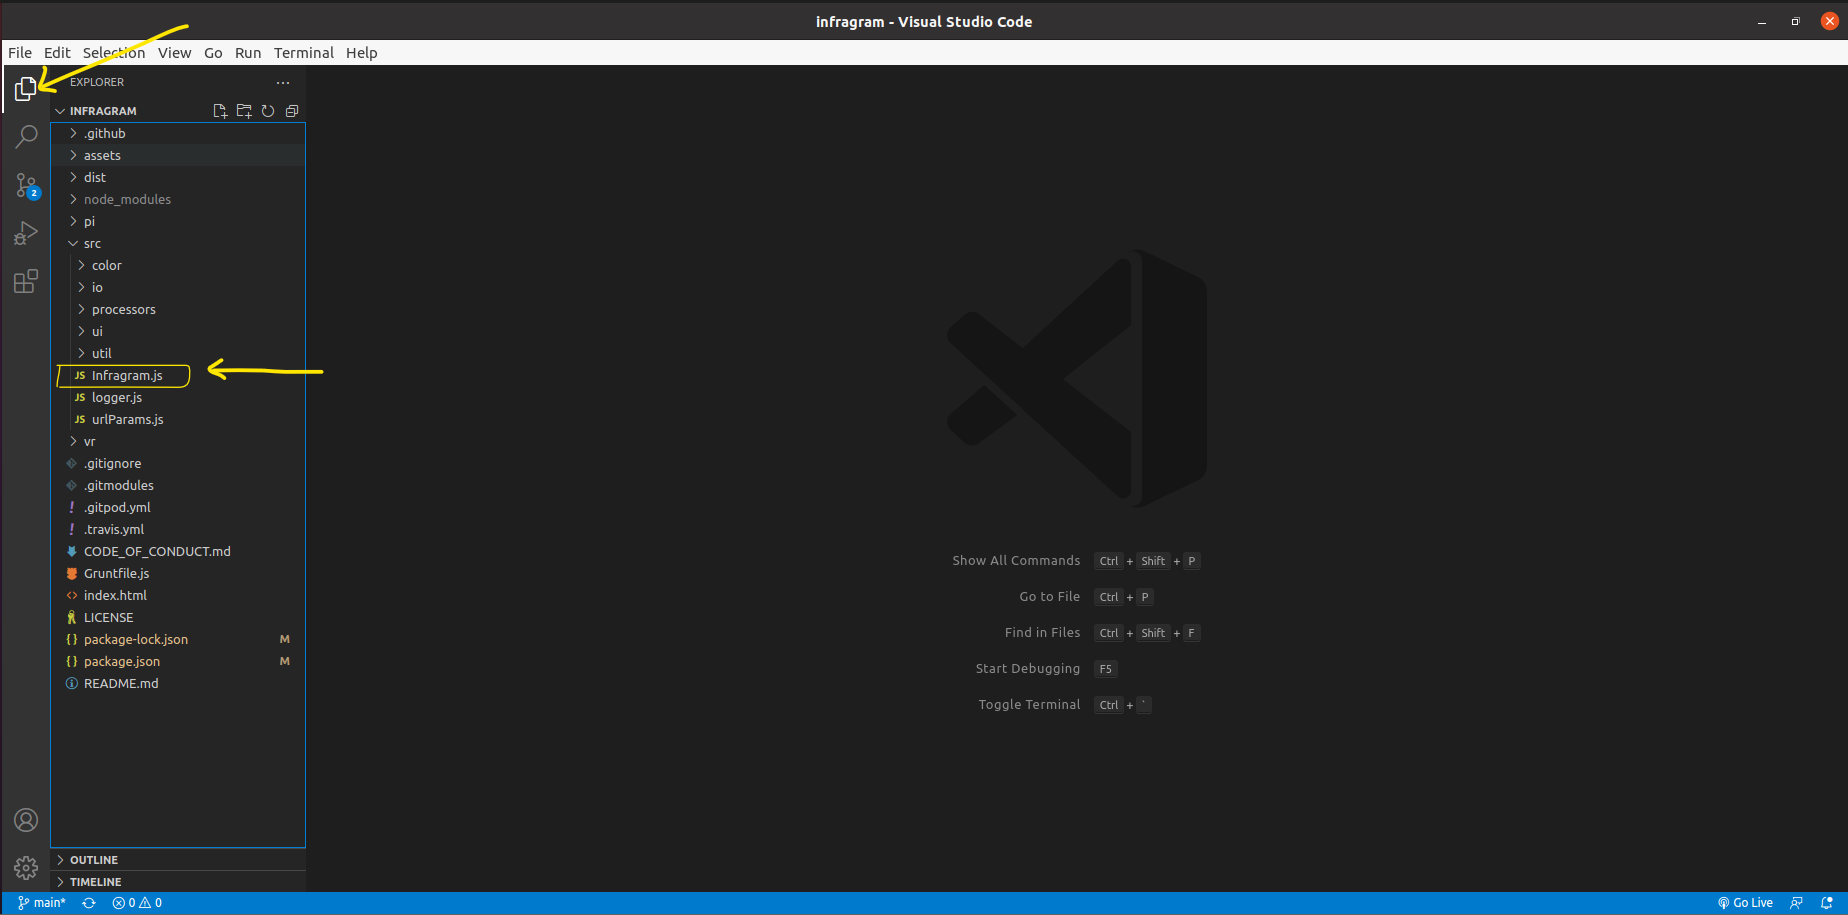Open the .travis.yml file
1848x915 pixels.
(x=178, y=530)
